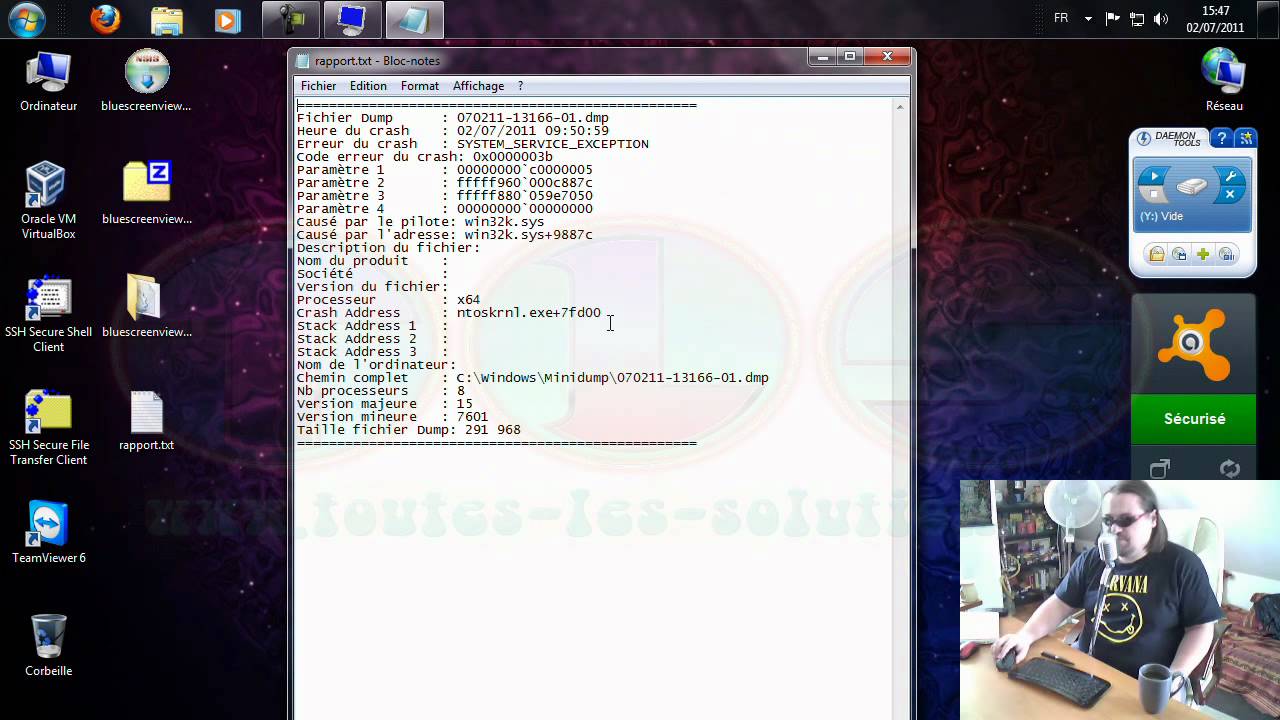
Task: Click avast gadget refresh icon
Action: click(x=1230, y=468)
